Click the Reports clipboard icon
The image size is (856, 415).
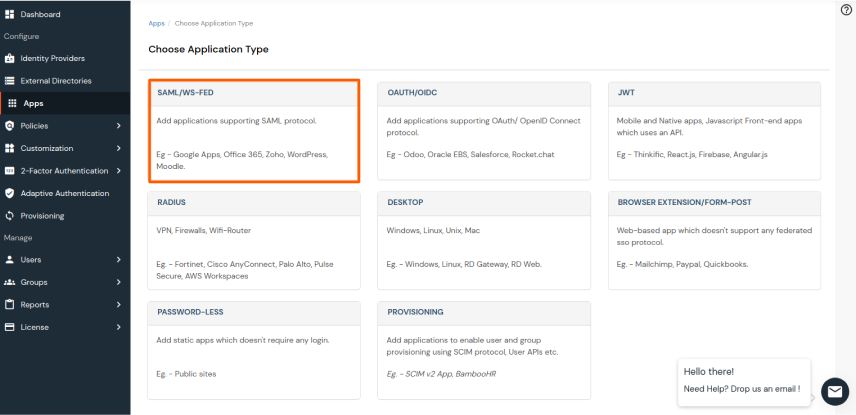point(9,305)
